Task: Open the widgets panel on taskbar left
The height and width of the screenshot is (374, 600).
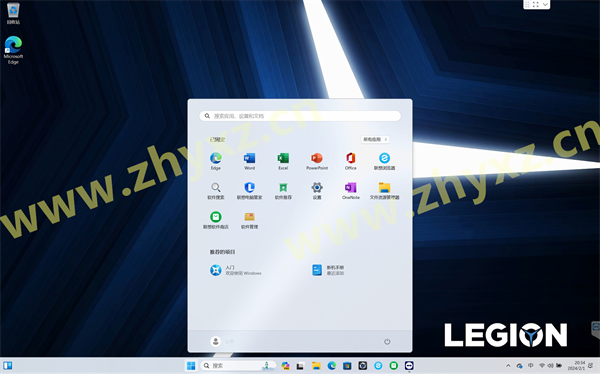Action: click(8, 366)
